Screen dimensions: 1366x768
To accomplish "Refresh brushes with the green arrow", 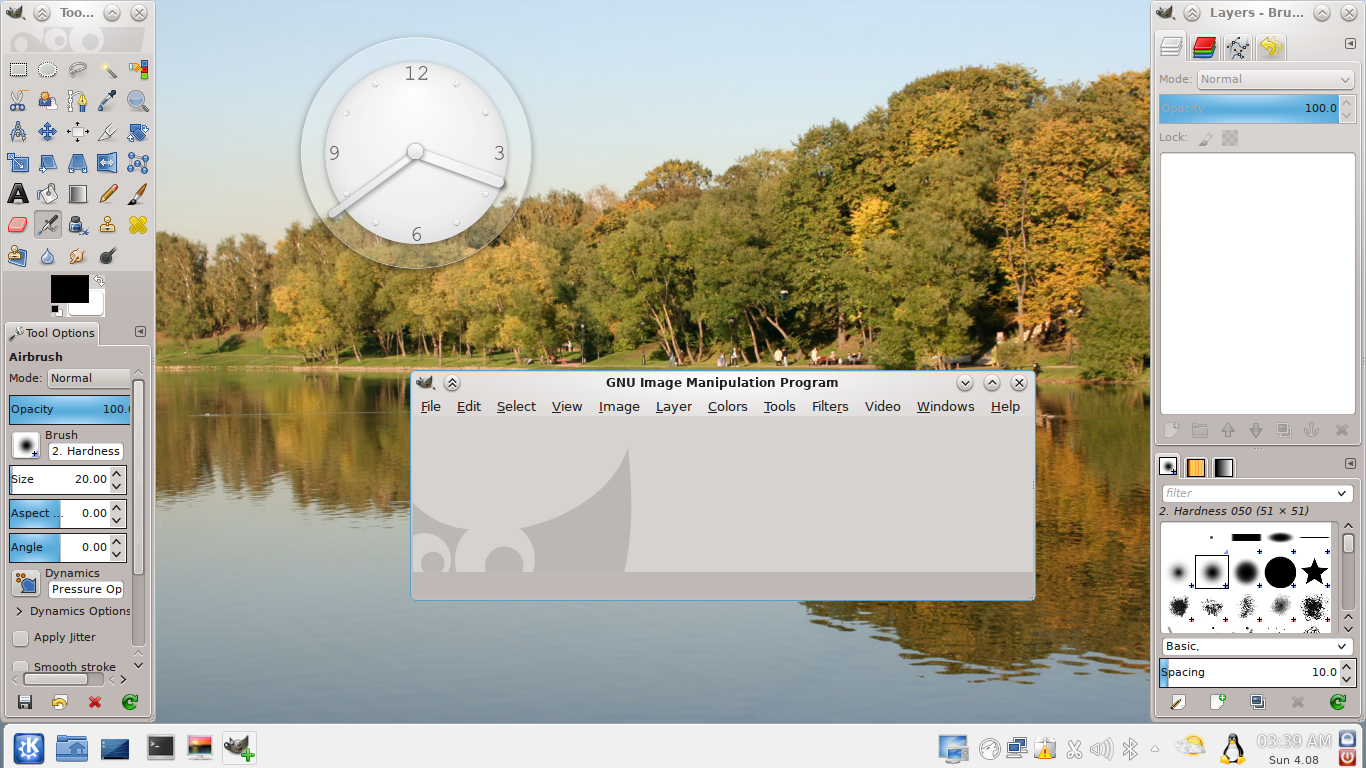I will pos(1338,702).
